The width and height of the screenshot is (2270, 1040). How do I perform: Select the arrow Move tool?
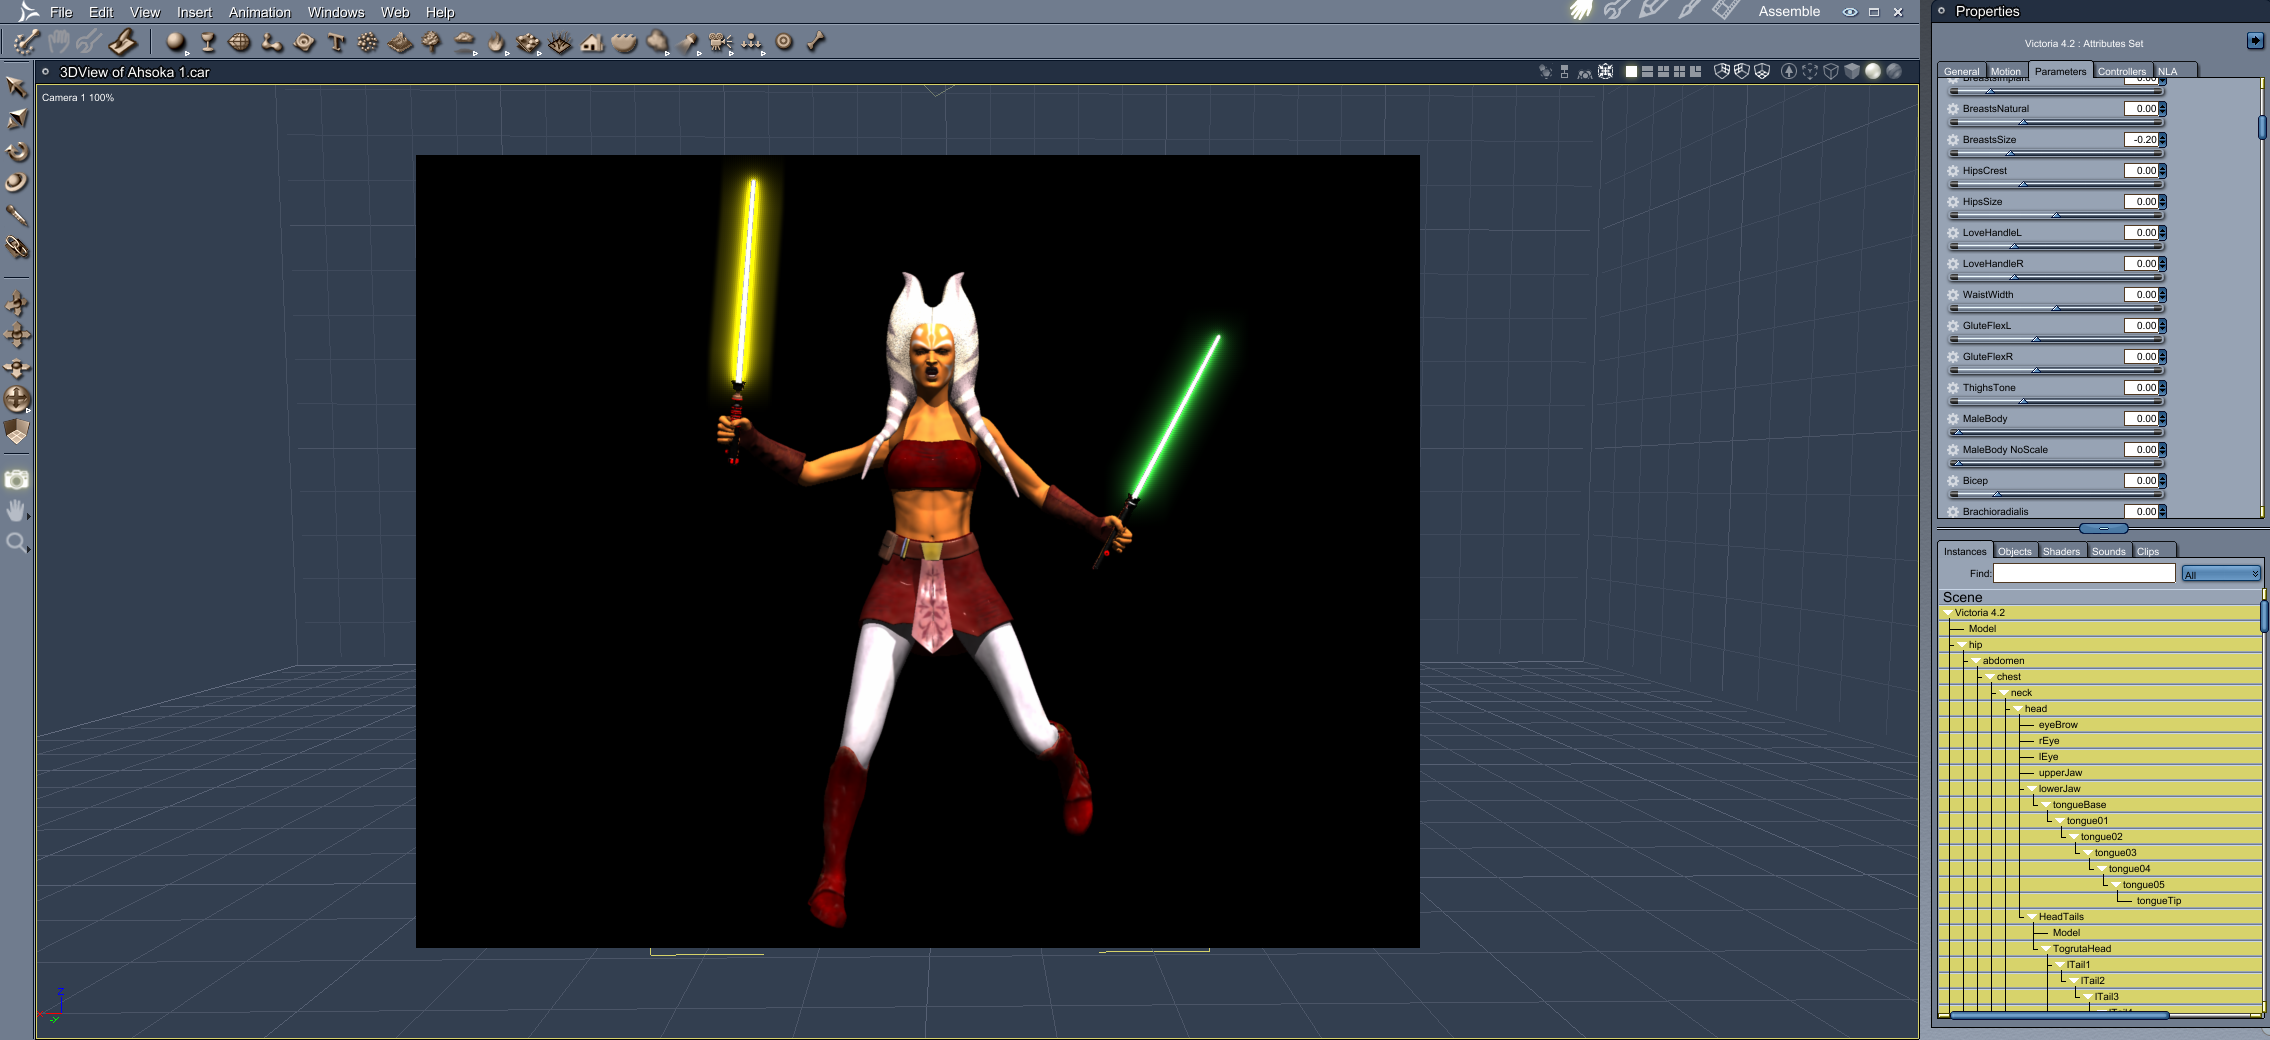tap(17, 87)
